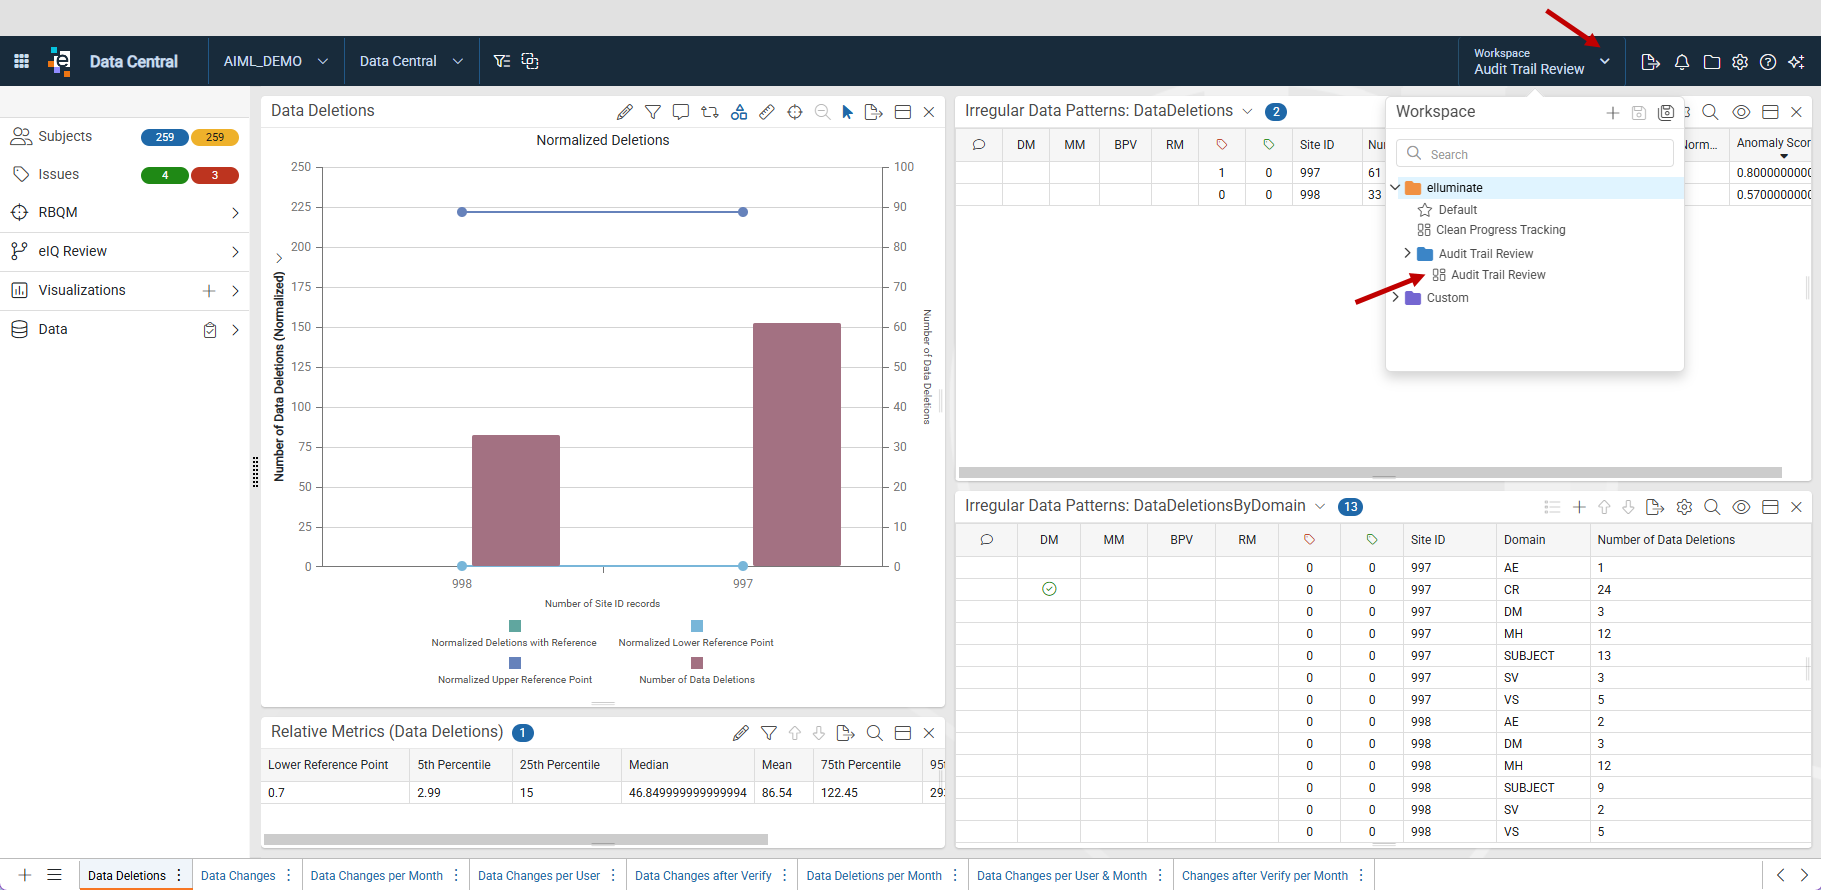This screenshot has width=1821, height=890.
Task: Select Clean Progress Tracking workspace
Action: 1500,230
